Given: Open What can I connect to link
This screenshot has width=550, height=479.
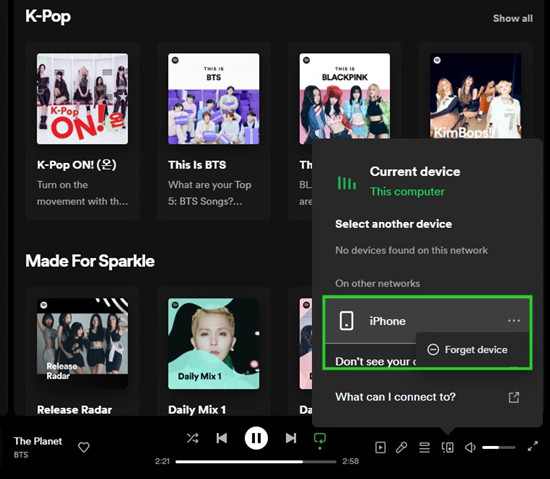Looking at the screenshot, I should [x=395, y=397].
